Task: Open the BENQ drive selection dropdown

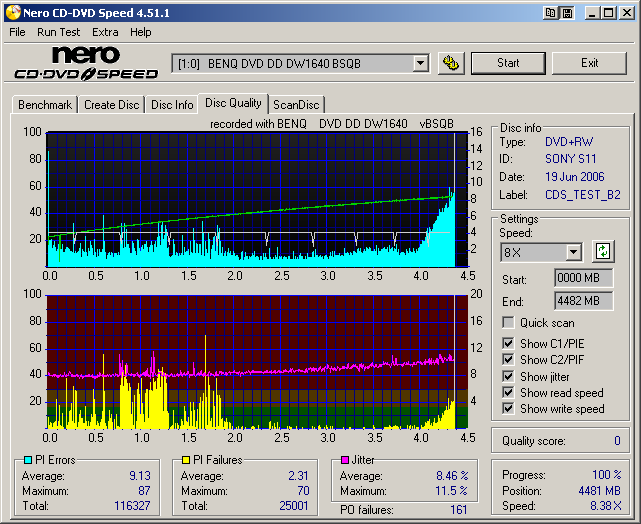Action: tap(421, 63)
